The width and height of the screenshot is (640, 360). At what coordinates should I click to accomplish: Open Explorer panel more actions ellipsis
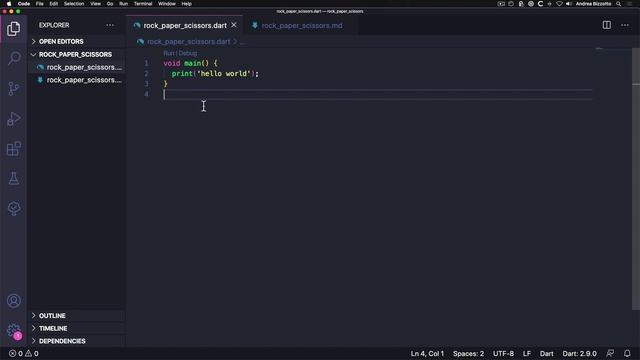pos(110,25)
